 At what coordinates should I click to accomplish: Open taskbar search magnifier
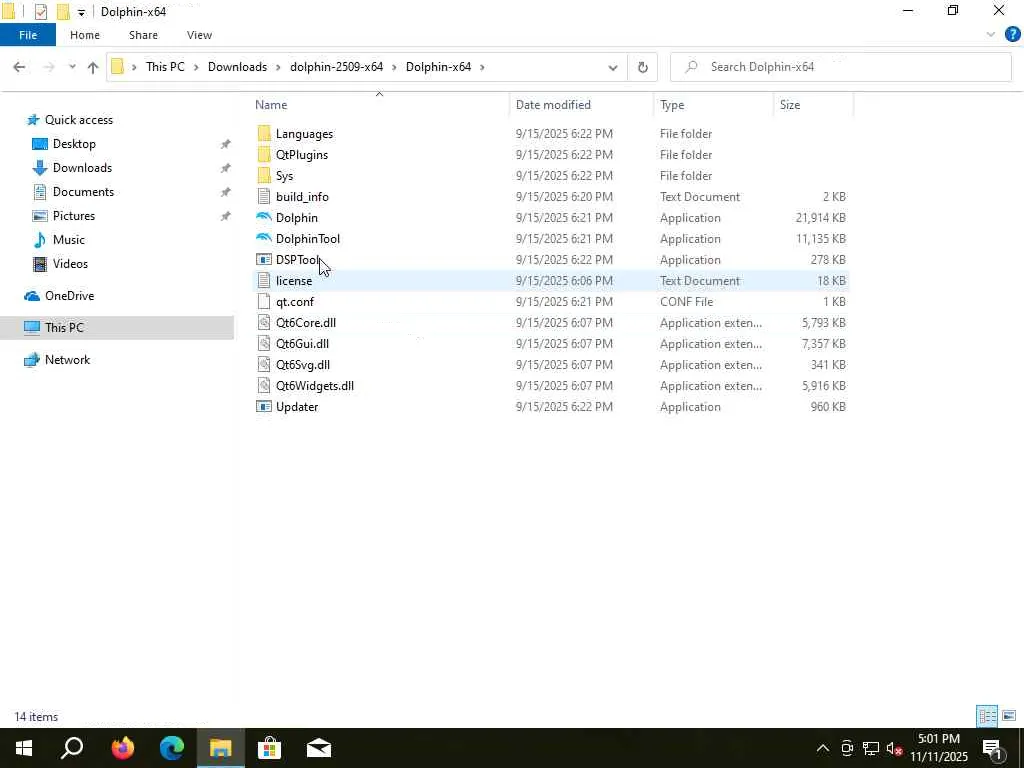[x=72, y=748]
